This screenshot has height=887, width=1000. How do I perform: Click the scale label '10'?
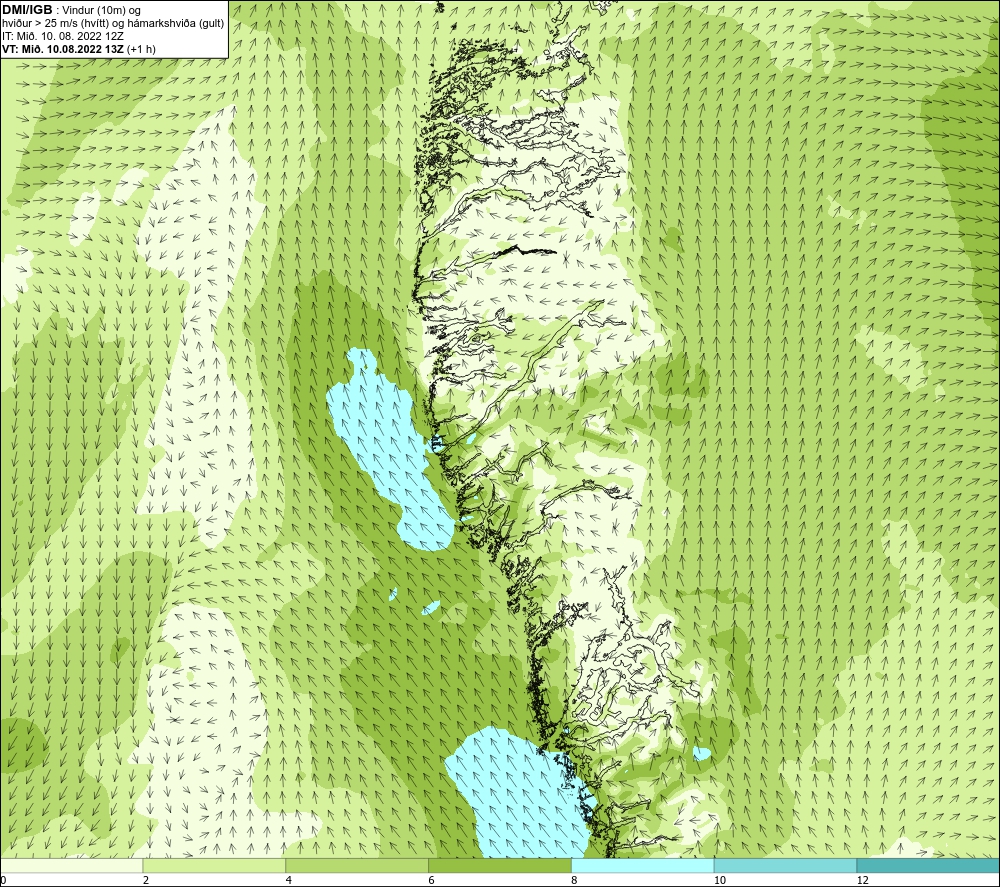(x=720, y=880)
